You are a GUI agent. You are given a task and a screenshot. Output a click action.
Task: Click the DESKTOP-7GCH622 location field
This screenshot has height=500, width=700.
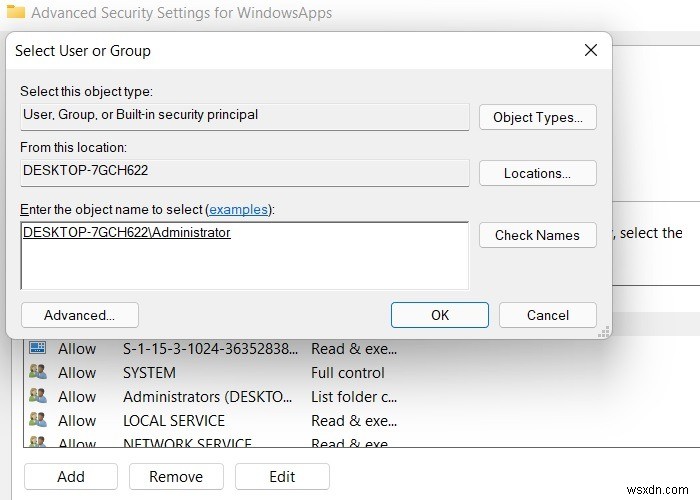click(x=245, y=173)
